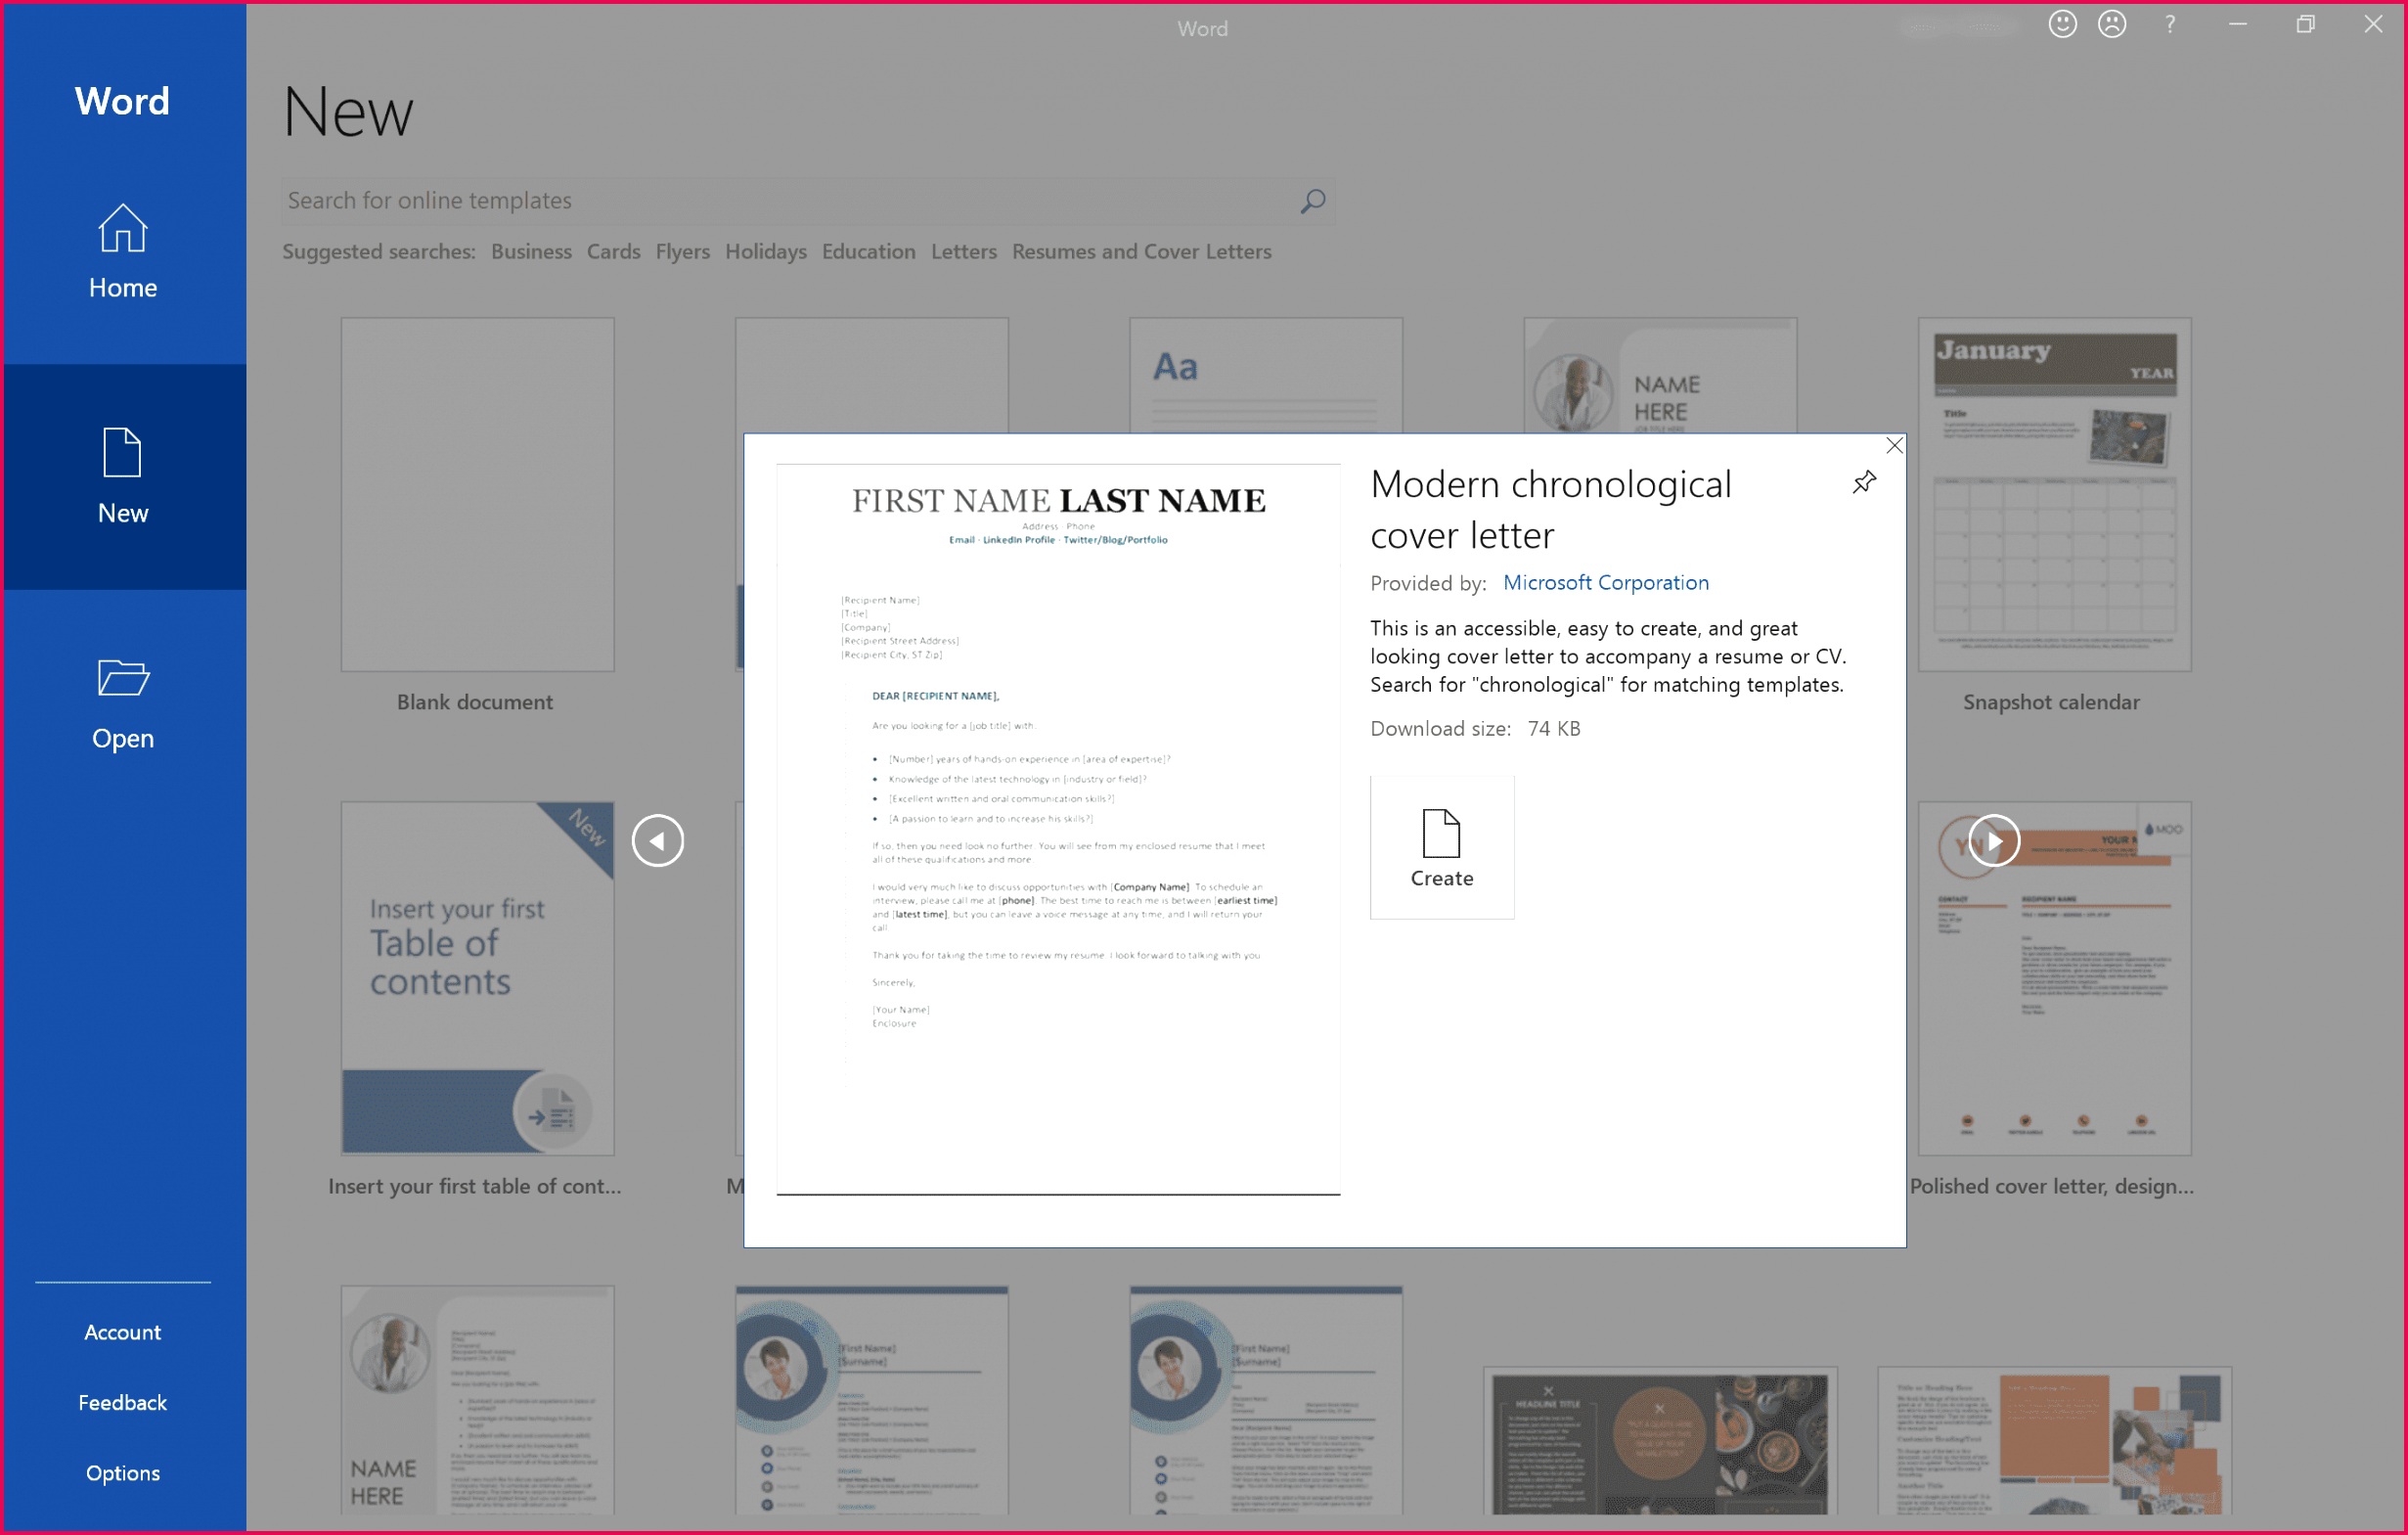Select the bottom-left NAME HERE cover letter thumbnail
The height and width of the screenshot is (1535, 2408).
[477, 1400]
